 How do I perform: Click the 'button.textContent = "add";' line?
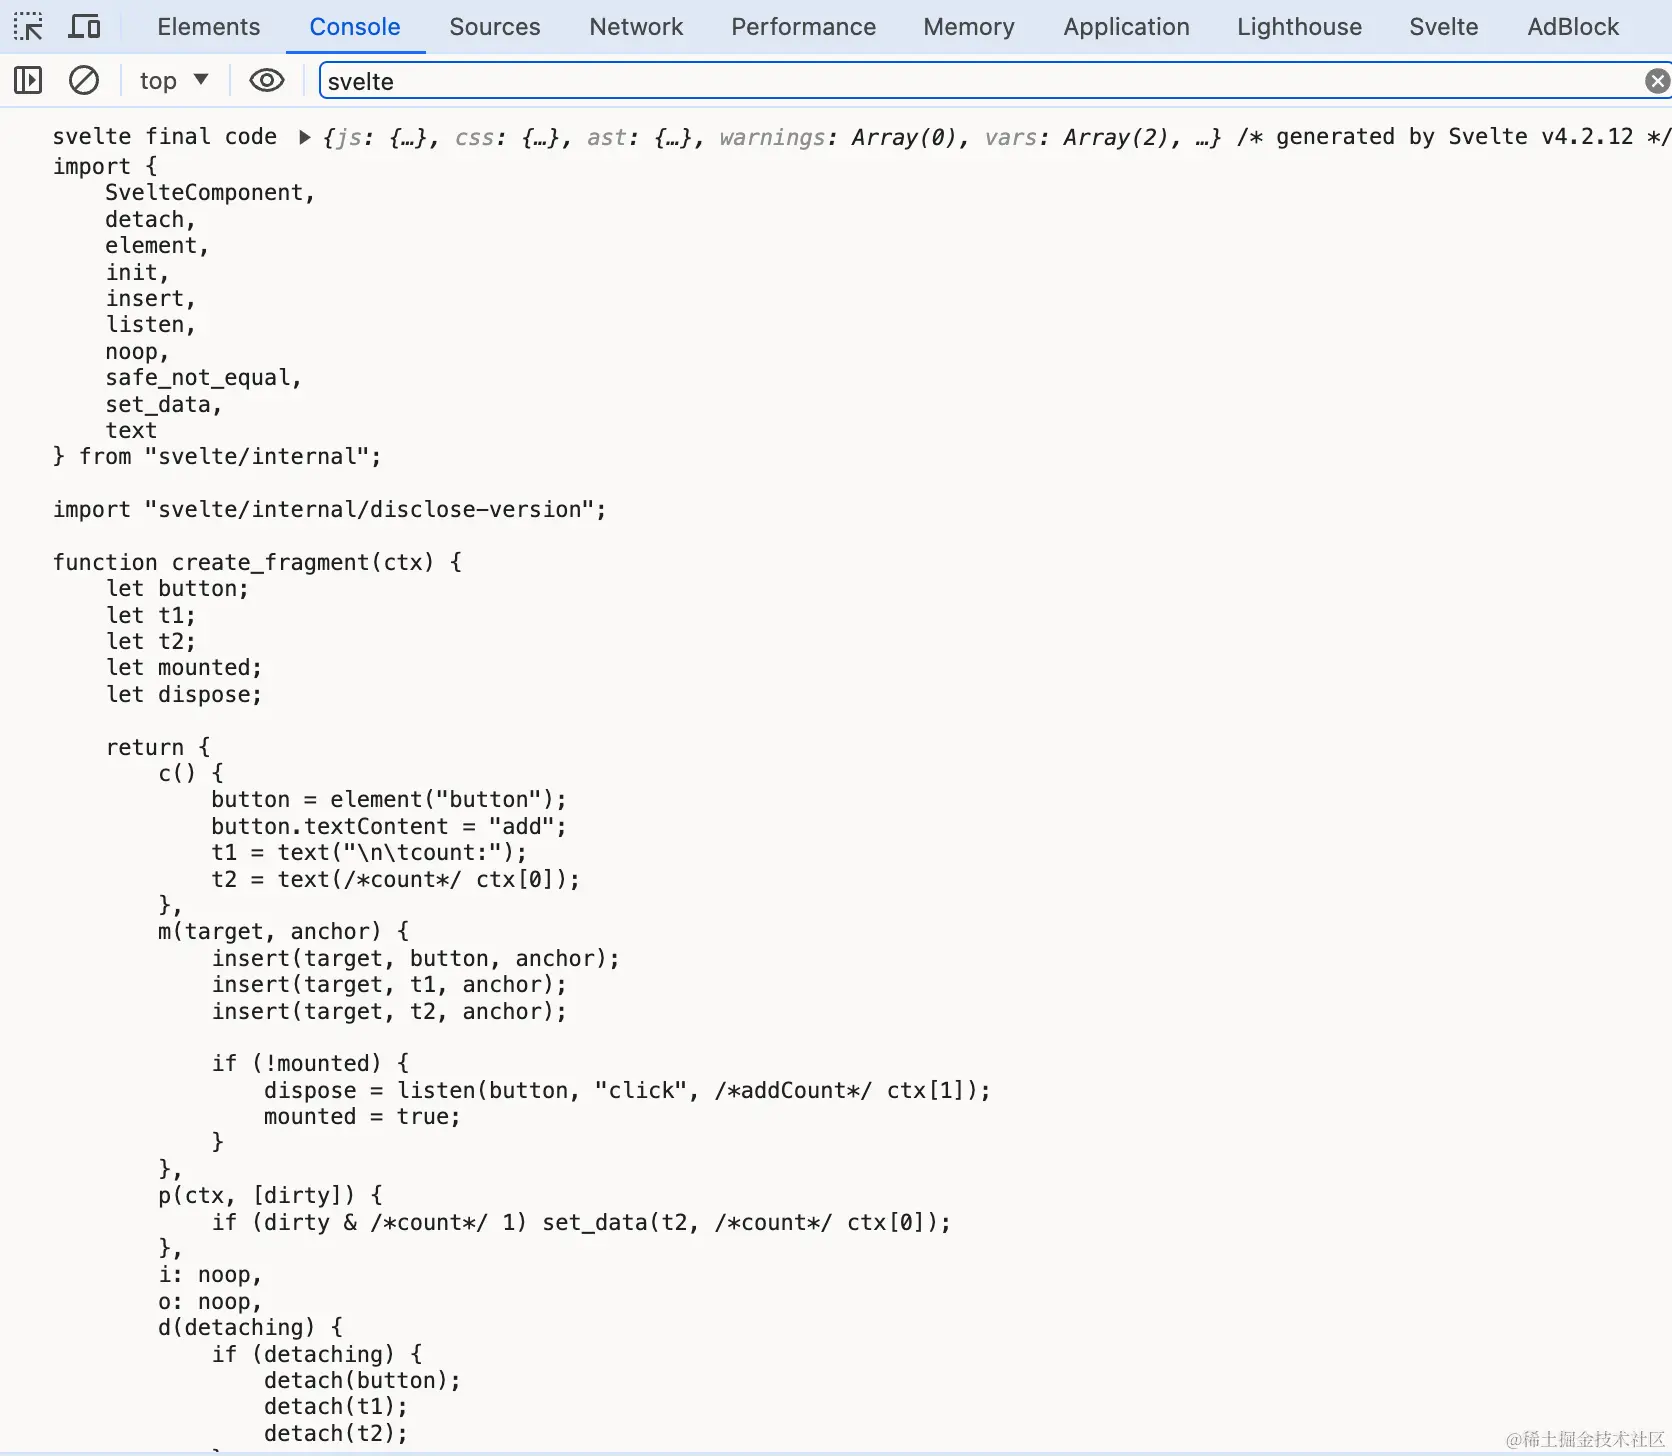pyautogui.click(x=389, y=826)
